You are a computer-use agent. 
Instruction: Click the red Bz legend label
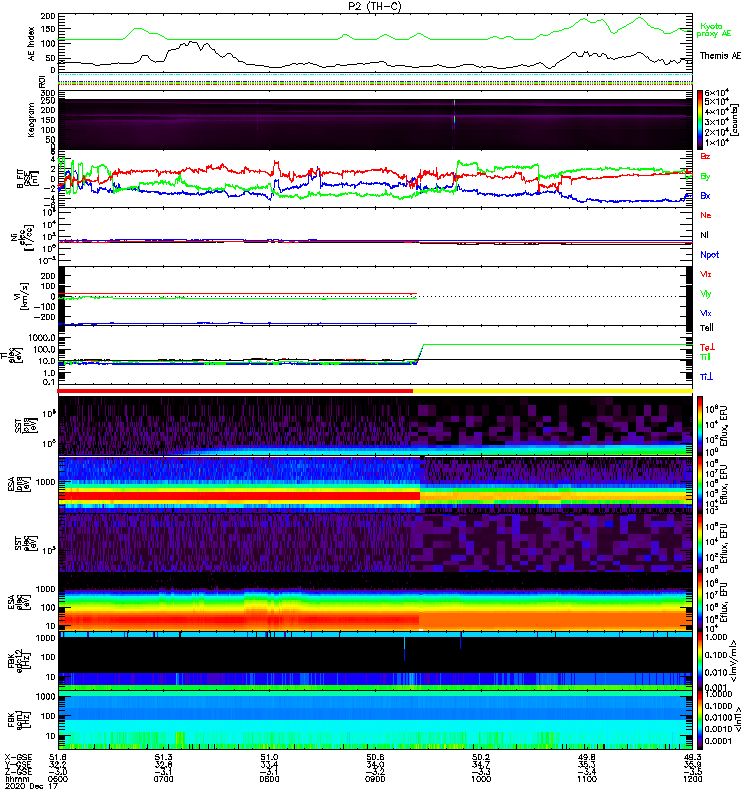pyautogui.click(x=706, y=156)
